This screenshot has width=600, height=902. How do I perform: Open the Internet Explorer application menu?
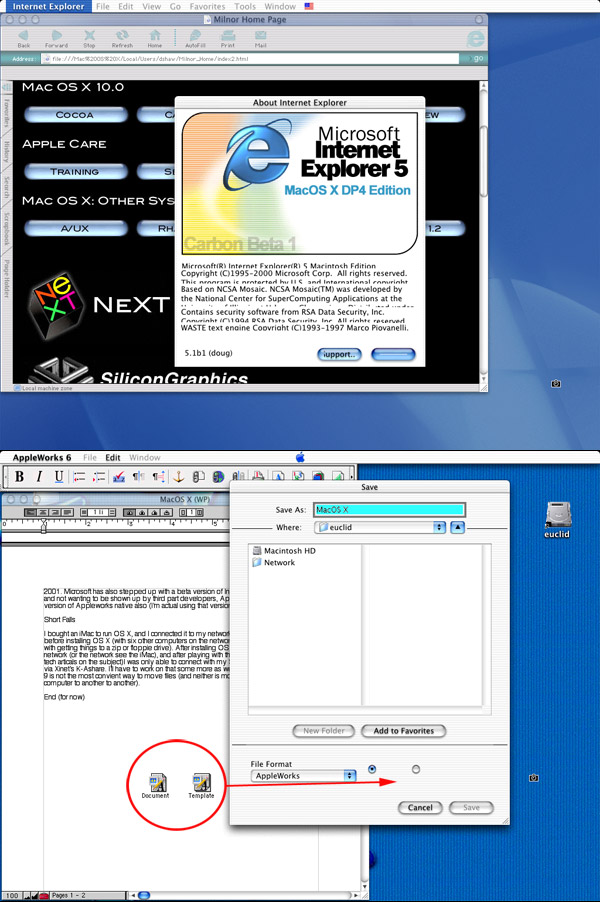click(x=48, y=6)
